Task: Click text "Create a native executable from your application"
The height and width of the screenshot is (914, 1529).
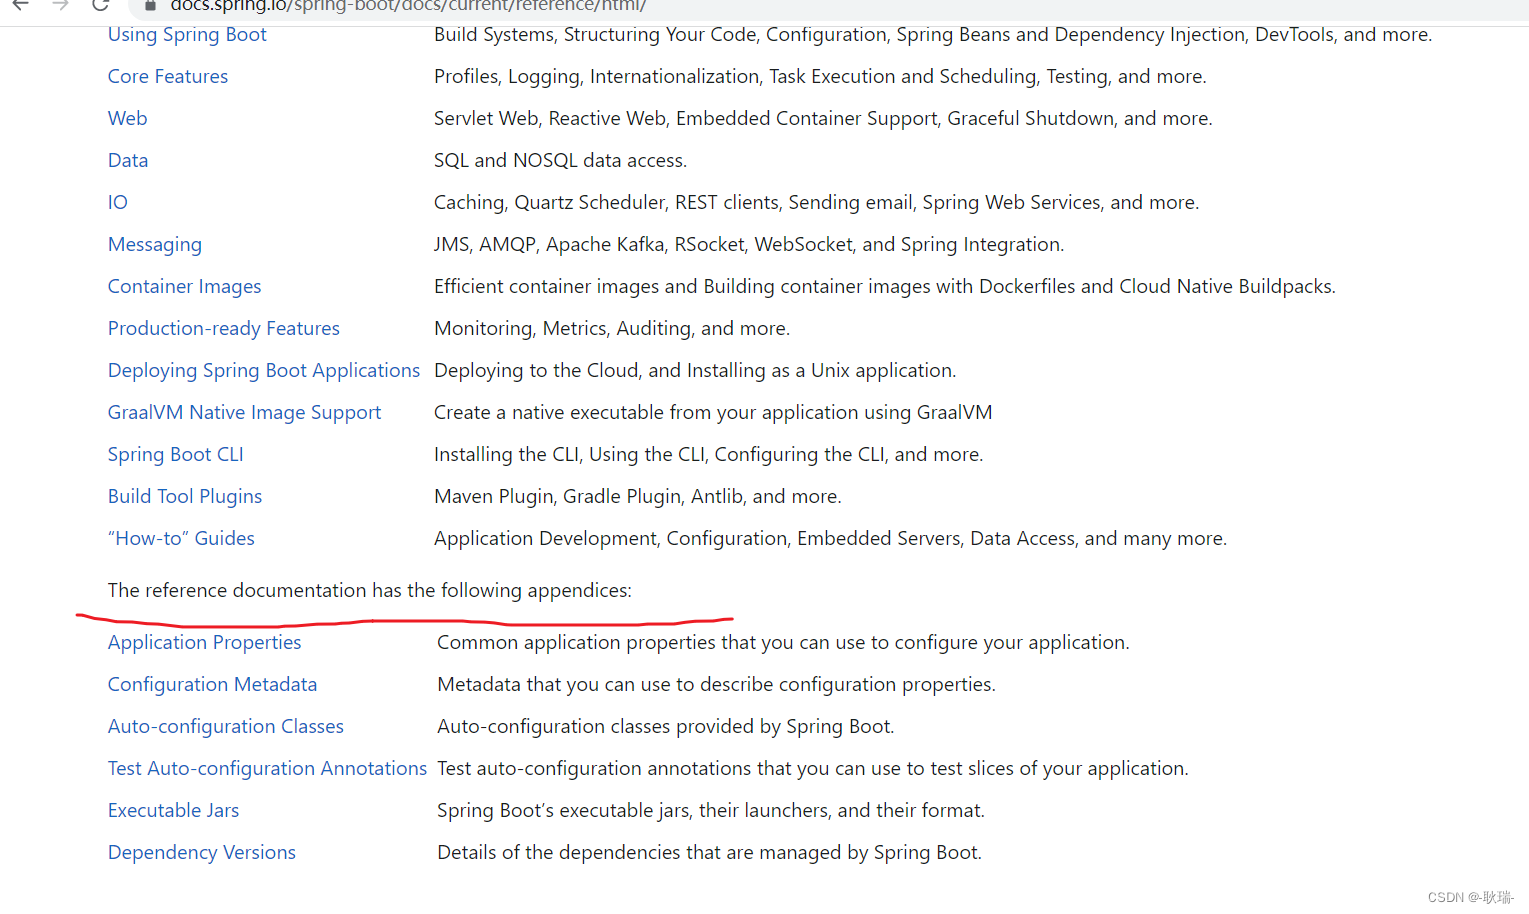Action: pyautogui.click(x=646, y=413)
